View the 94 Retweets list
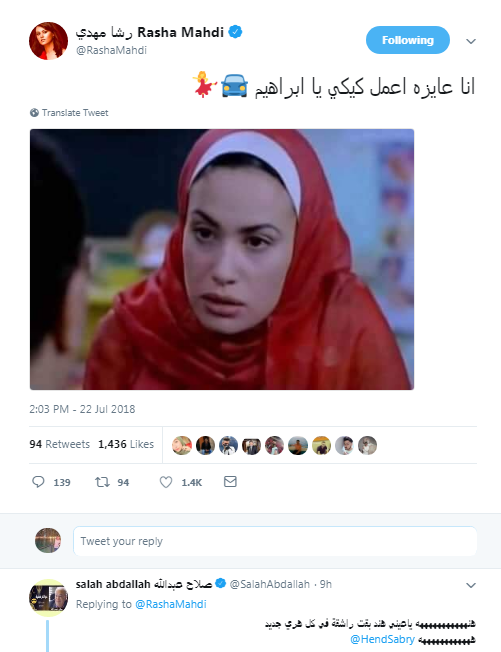The width and height of the screenshot is (501, 652). click(59, 444)
